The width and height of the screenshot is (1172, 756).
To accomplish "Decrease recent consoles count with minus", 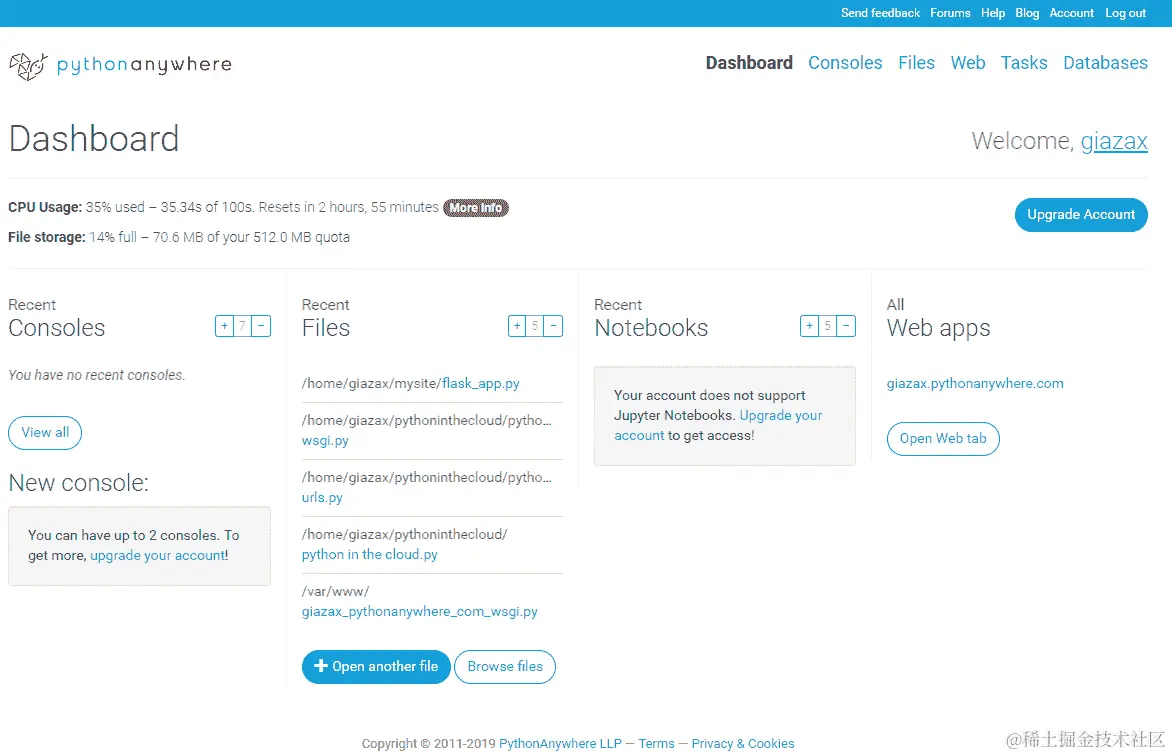I will (x=261, y=326).
